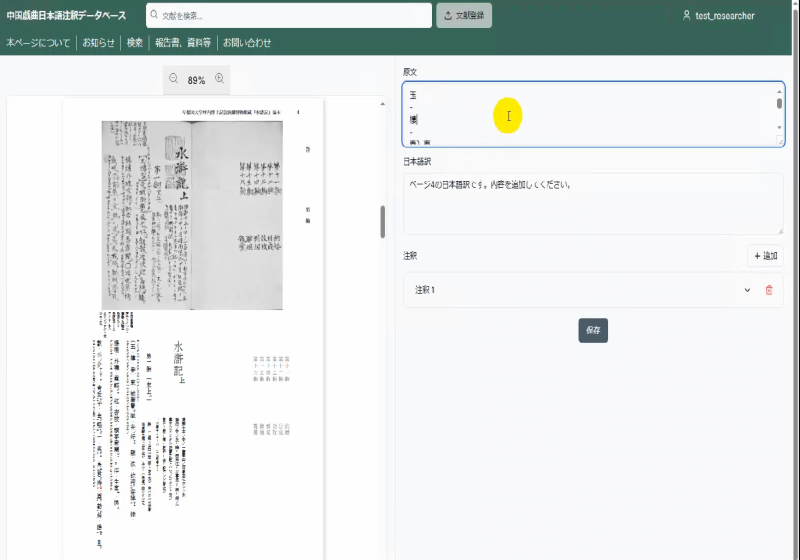Click the document viewer vertical scrollbar
Screen dimensions: 800x560
pyautogui.click(x=383, y=222)
